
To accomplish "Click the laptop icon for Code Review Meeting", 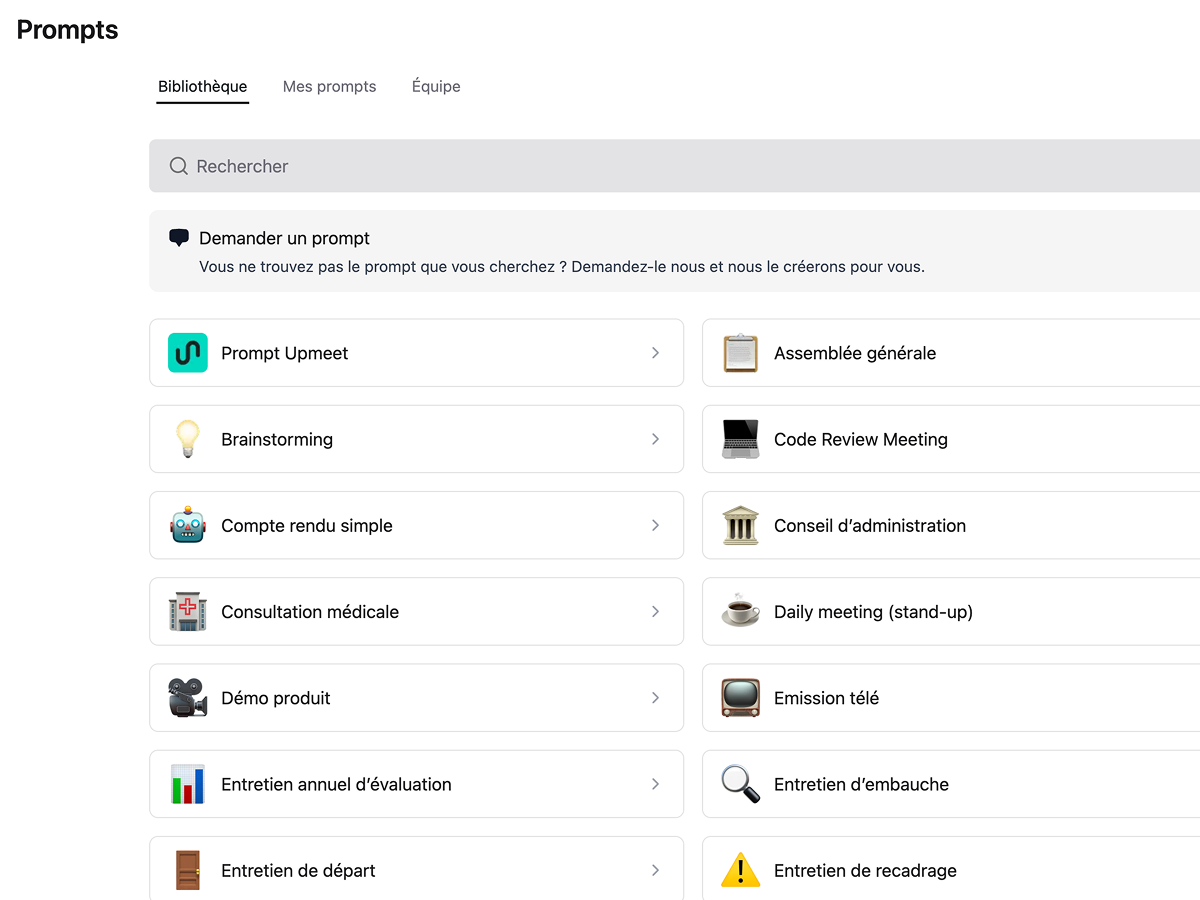I will [x=741, y=439].
